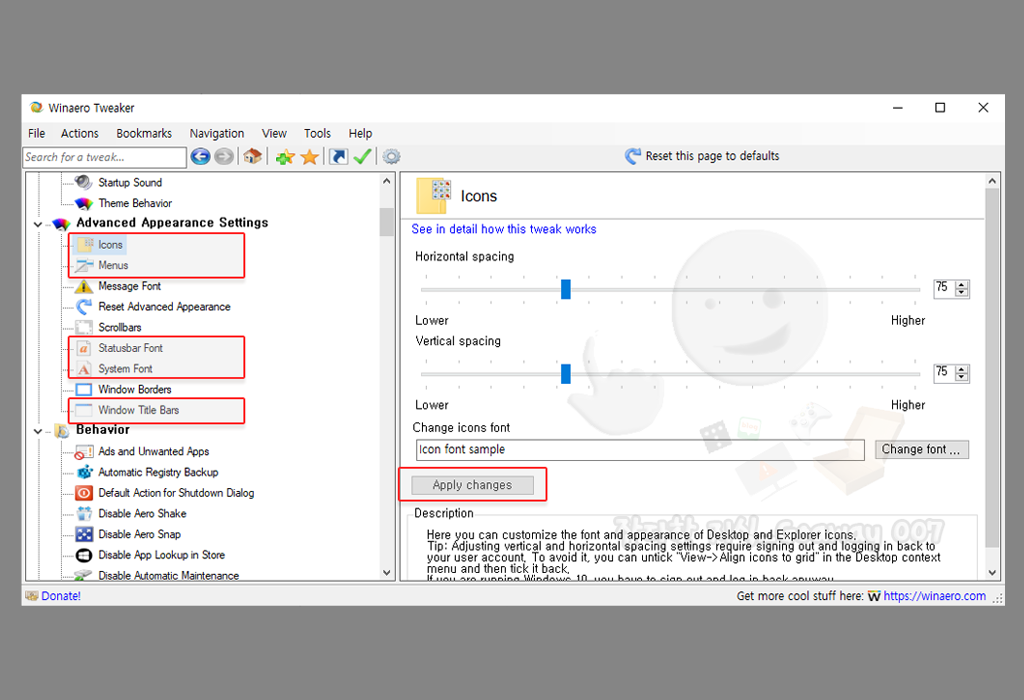Click the Disable Aero Snap icon
Image resolution: width=1024 pixels, height=700 pixels.
(x=84, y=534)
